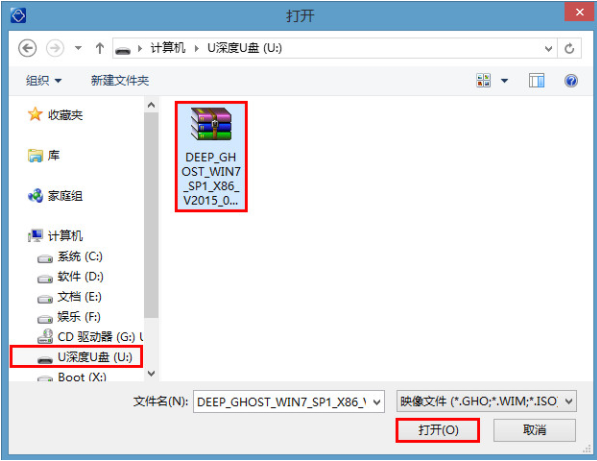Refresh the current folder view
Image resolution: width=597 pixels, height=461 pixels.
[x=569, y=48]
